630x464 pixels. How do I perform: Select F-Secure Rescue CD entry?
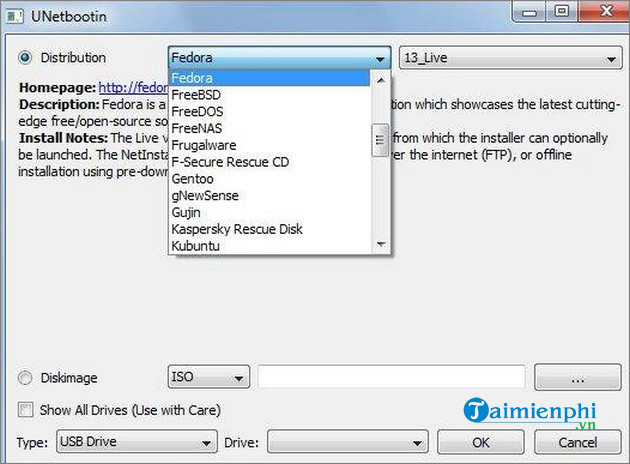coord(230,161)
